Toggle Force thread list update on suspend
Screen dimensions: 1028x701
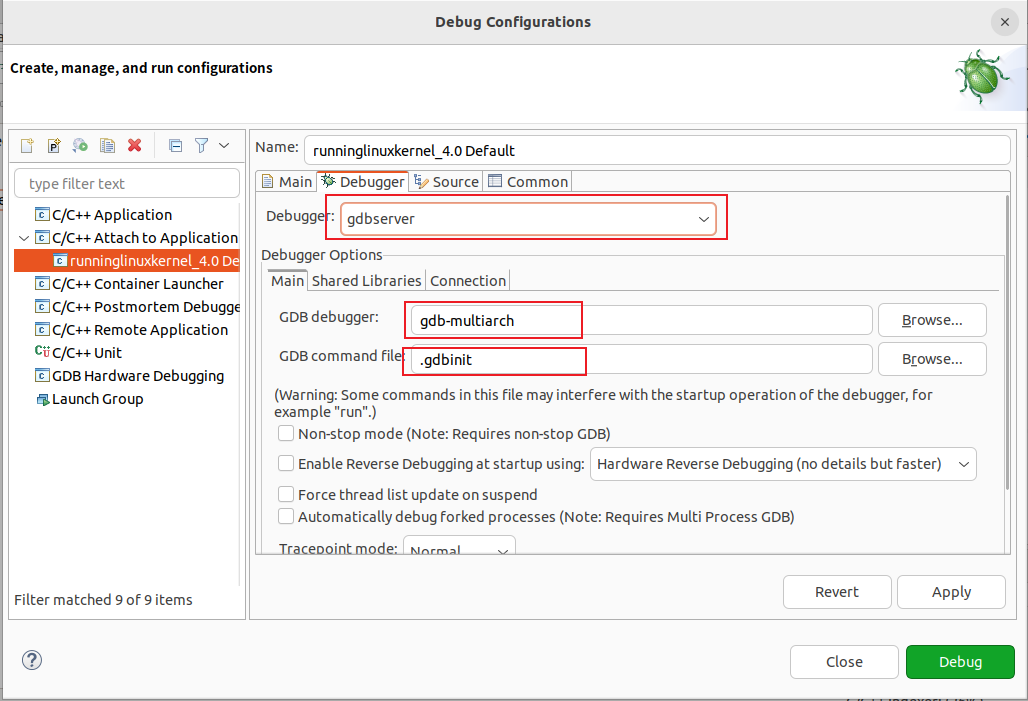(x=287, y=494)
